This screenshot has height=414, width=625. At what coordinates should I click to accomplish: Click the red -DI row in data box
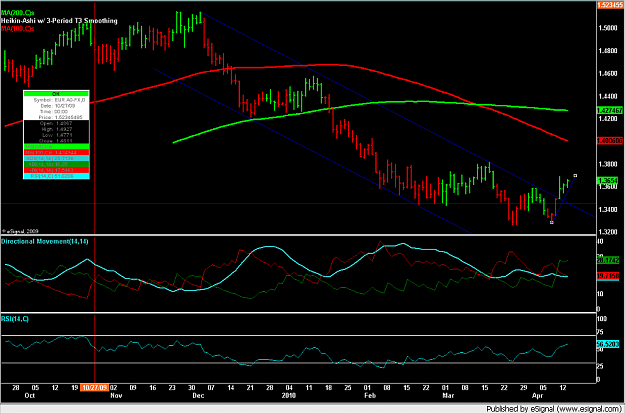[x=56, y=170]
